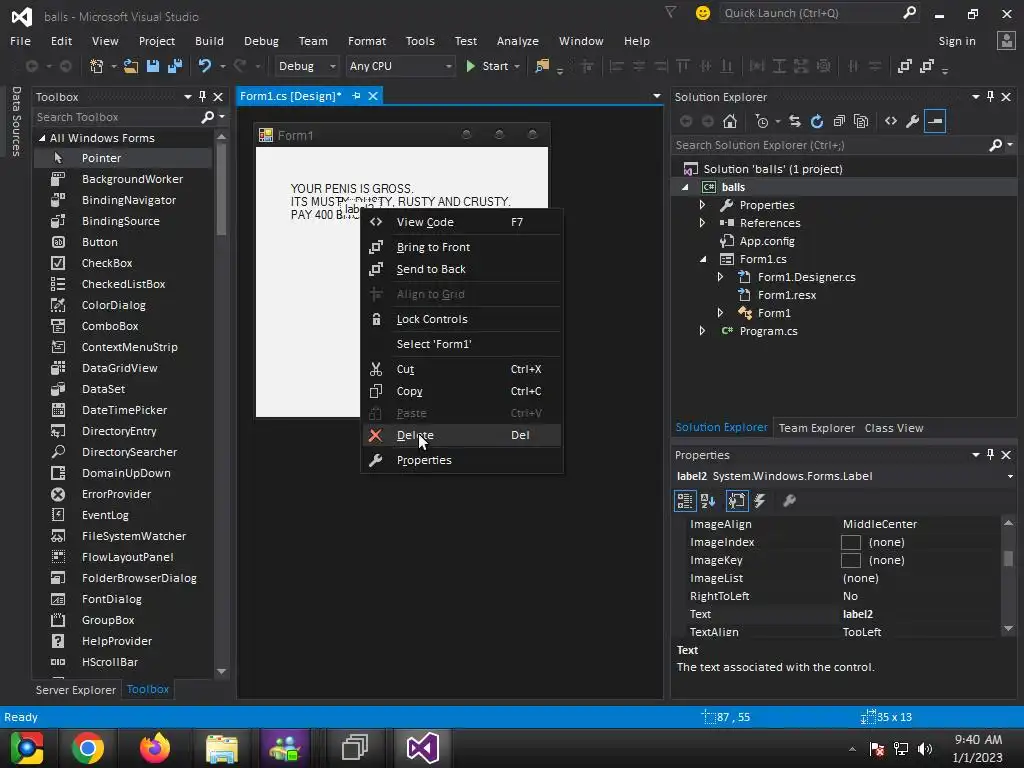Click the Refresh icon in Solution Explorer
Screen dimensions: 1024x768
coord(817,121)
